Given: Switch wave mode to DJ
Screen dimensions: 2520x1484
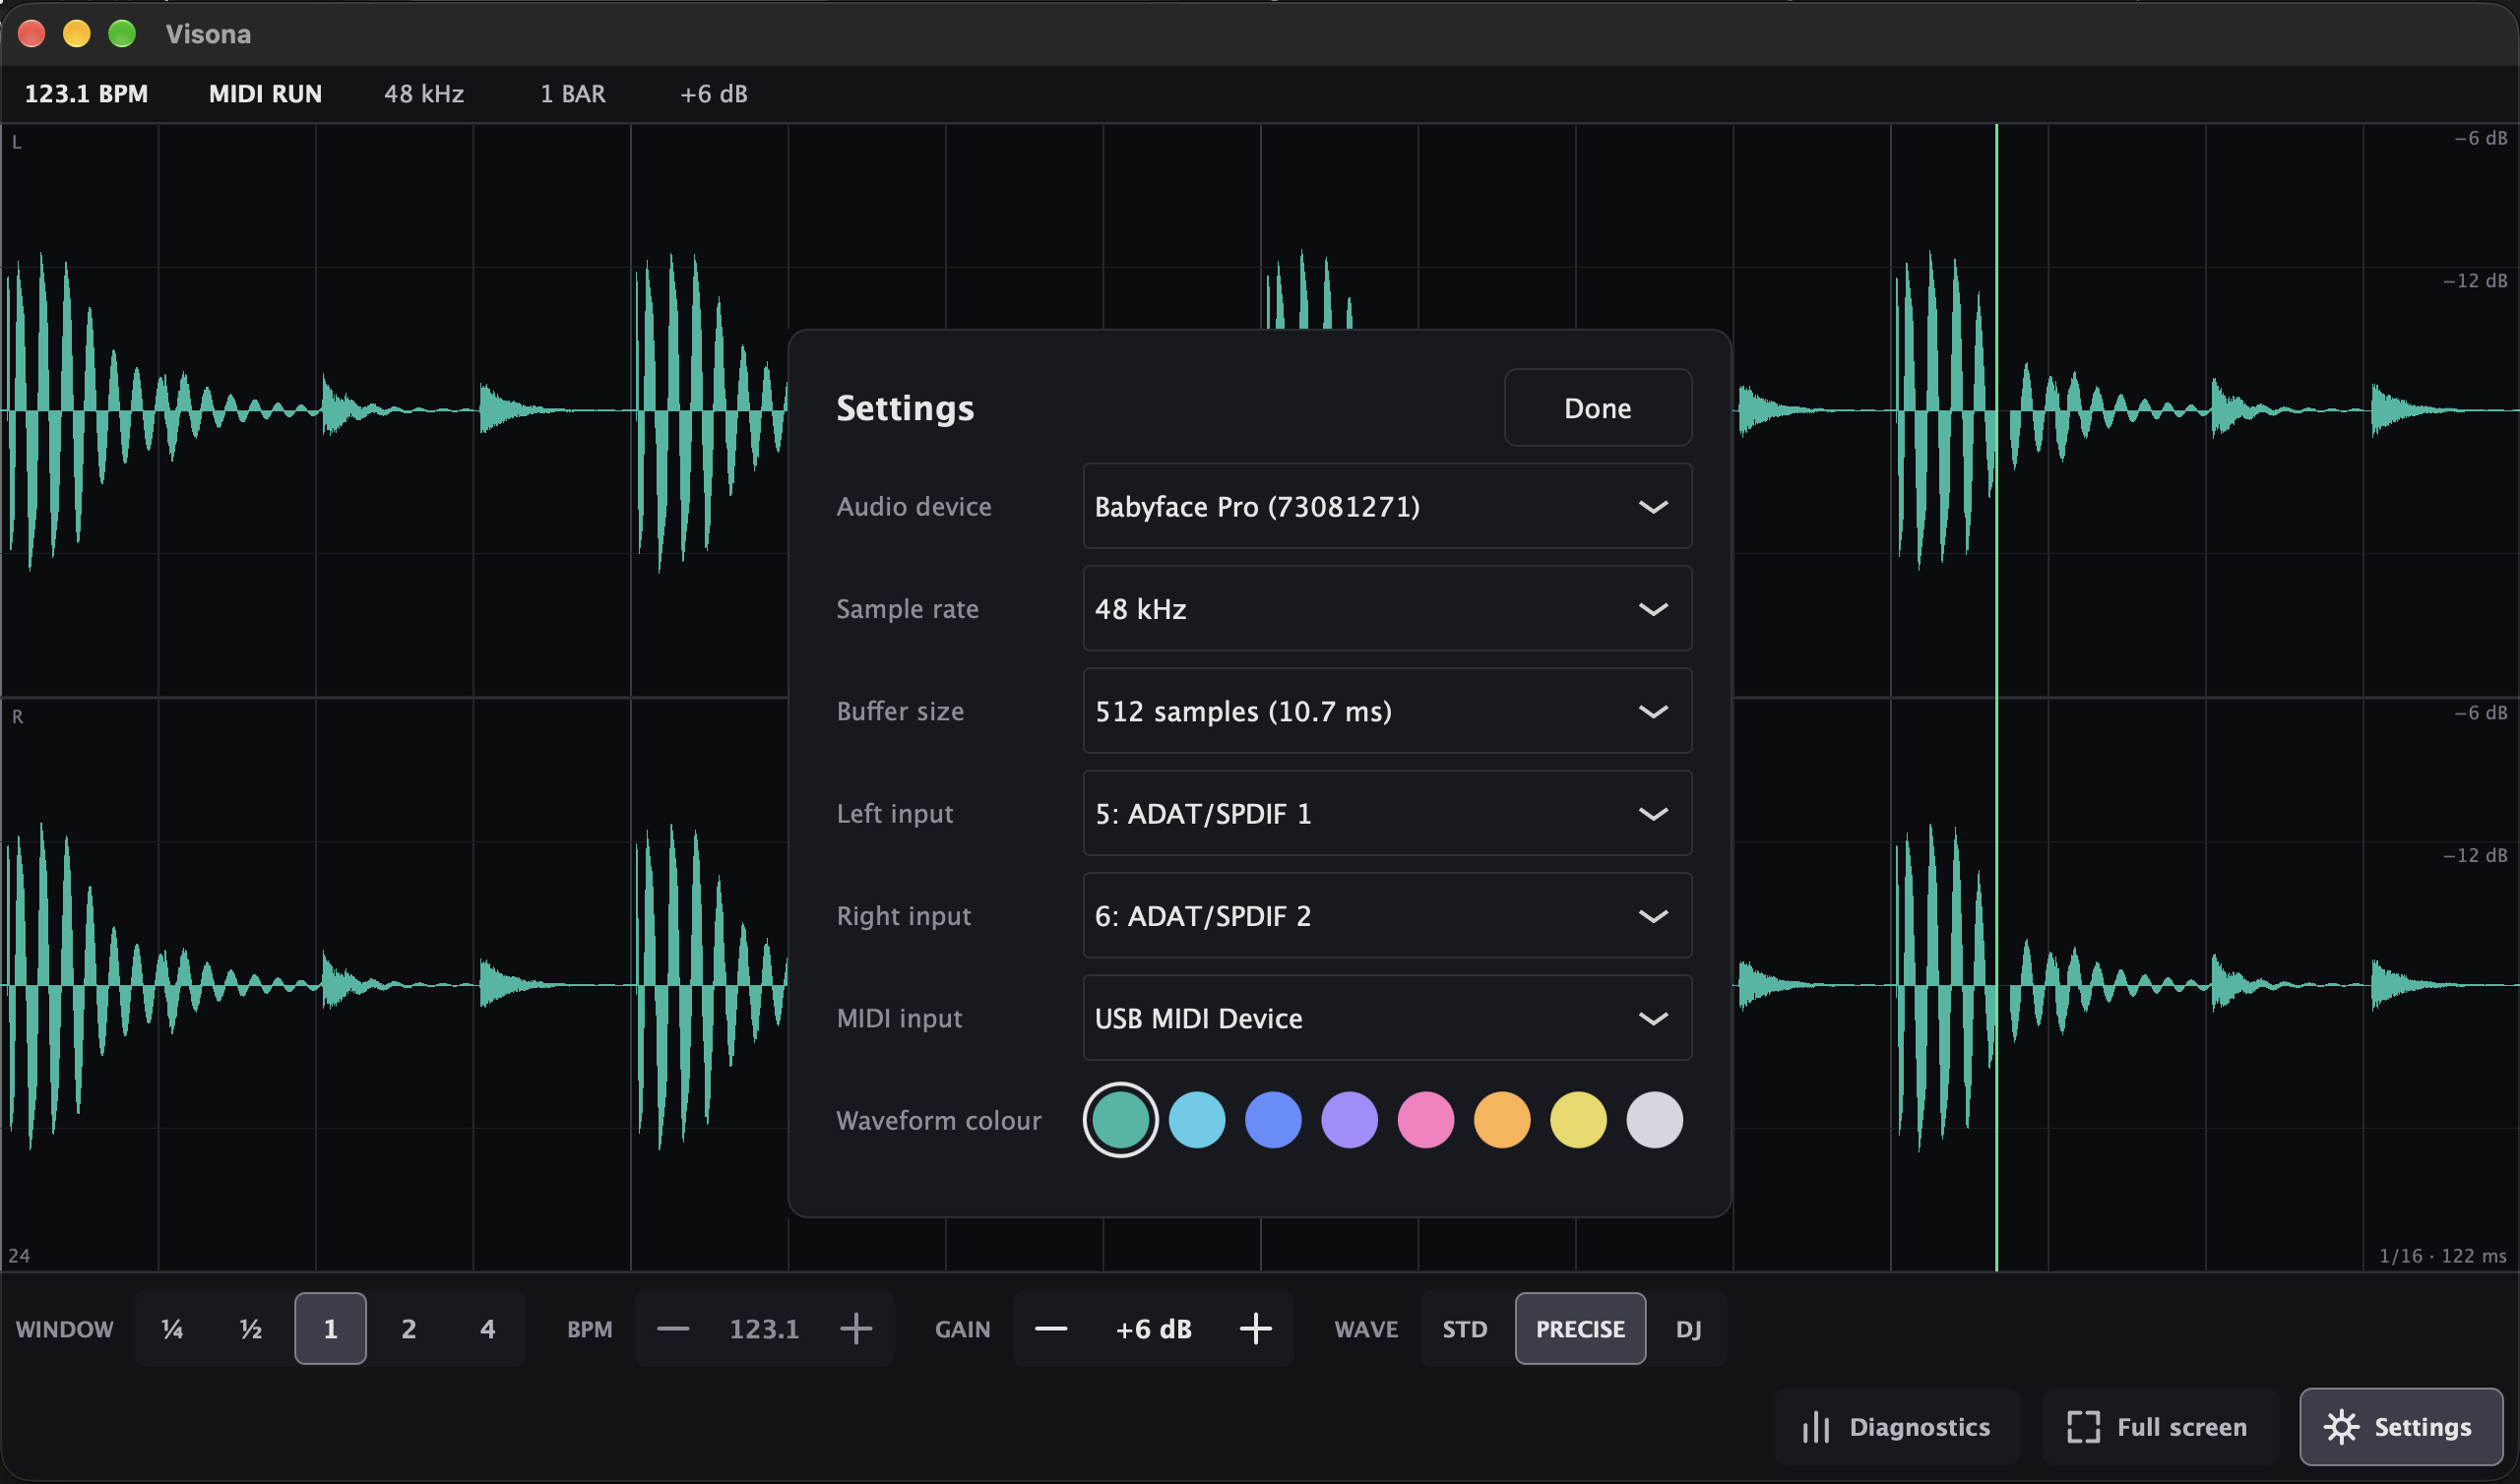Looking at the screenshot, I should pyautogui.click(x=1688, y=1329).
